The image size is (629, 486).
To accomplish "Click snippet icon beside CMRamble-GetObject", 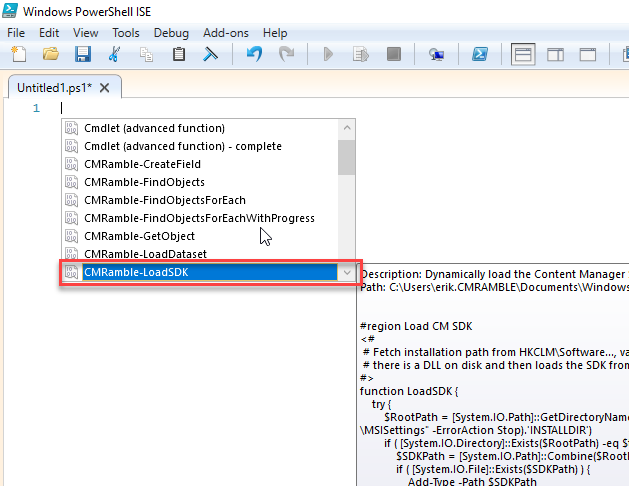I will [x=71, y=236].
